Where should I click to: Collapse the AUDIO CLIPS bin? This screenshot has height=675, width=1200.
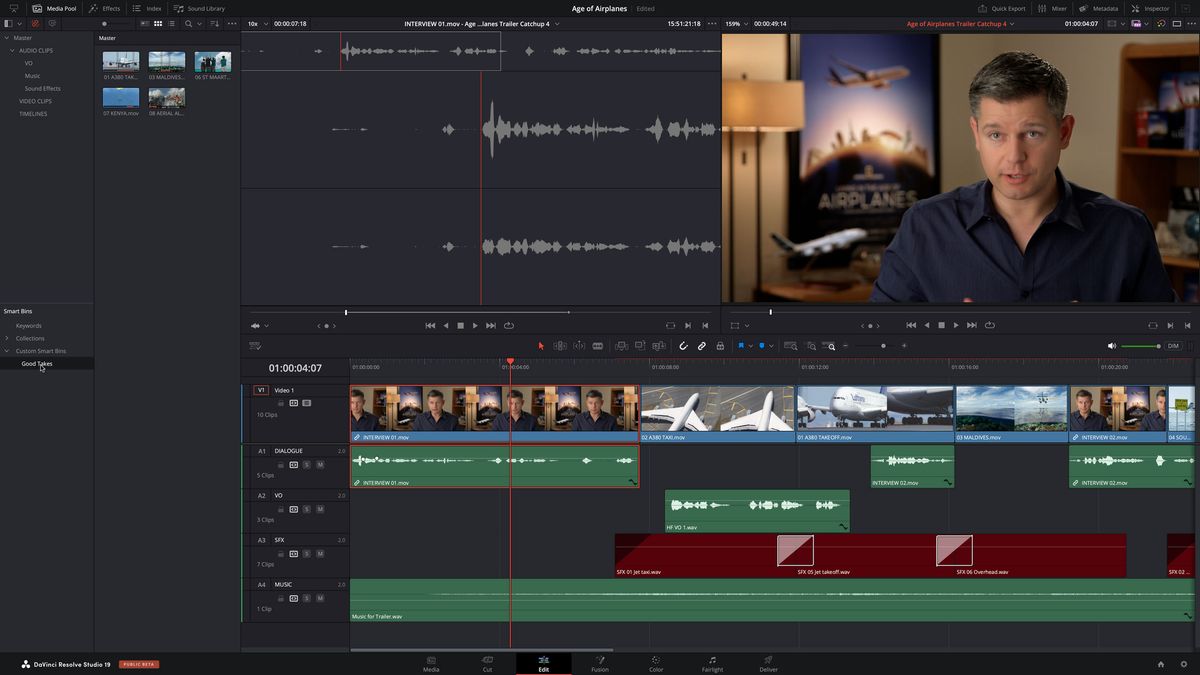(13, 50)
